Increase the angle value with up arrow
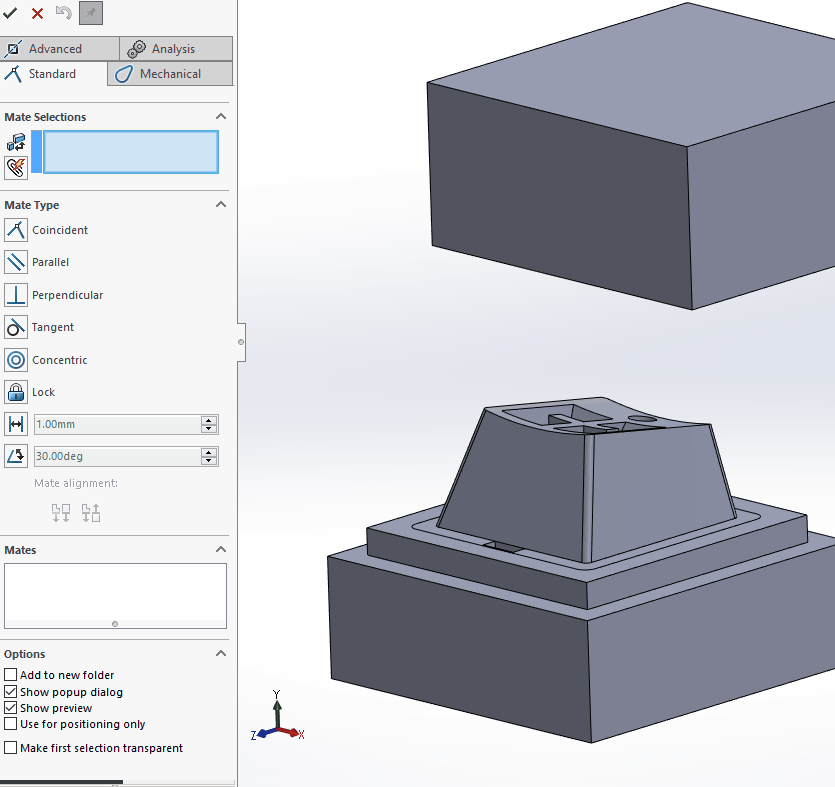 209,452
